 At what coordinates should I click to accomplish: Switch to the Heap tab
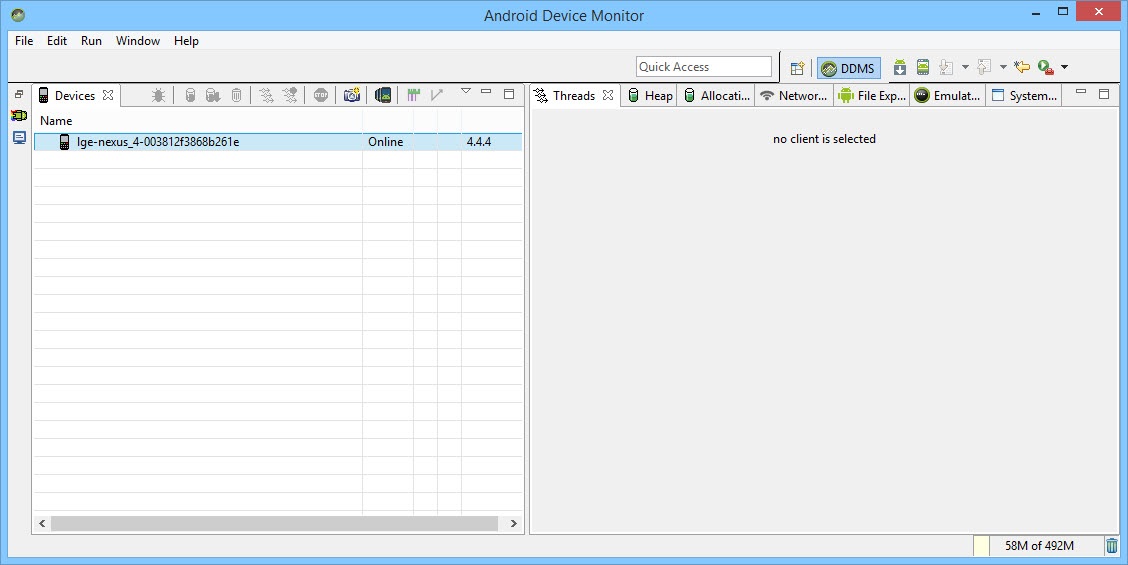[x=649, y=96]
